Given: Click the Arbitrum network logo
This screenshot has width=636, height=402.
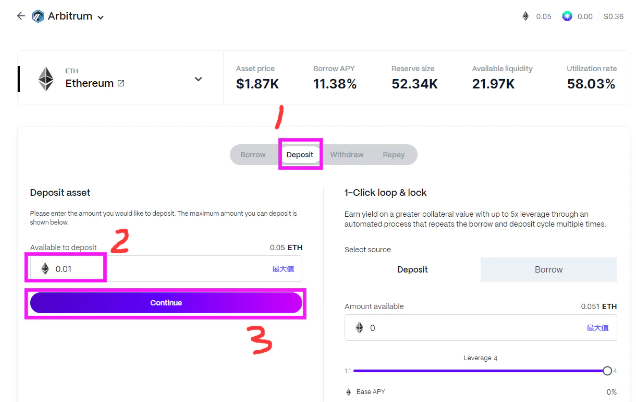Looking at the screenshot, I should pyautogui.click(x=38, y=16).
